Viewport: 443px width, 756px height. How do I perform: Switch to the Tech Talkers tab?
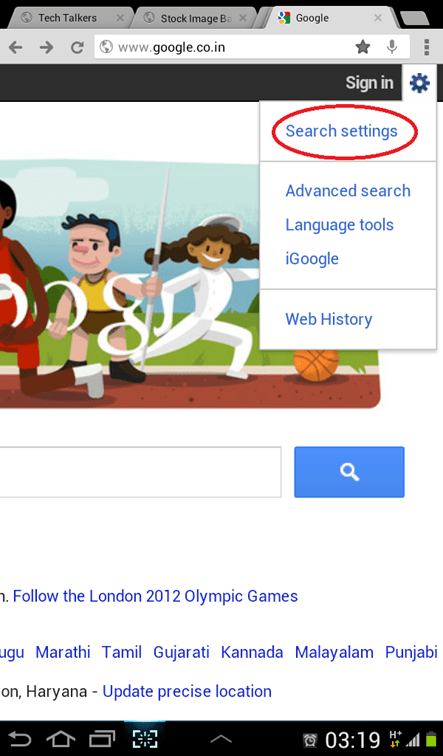coord(67,18)
